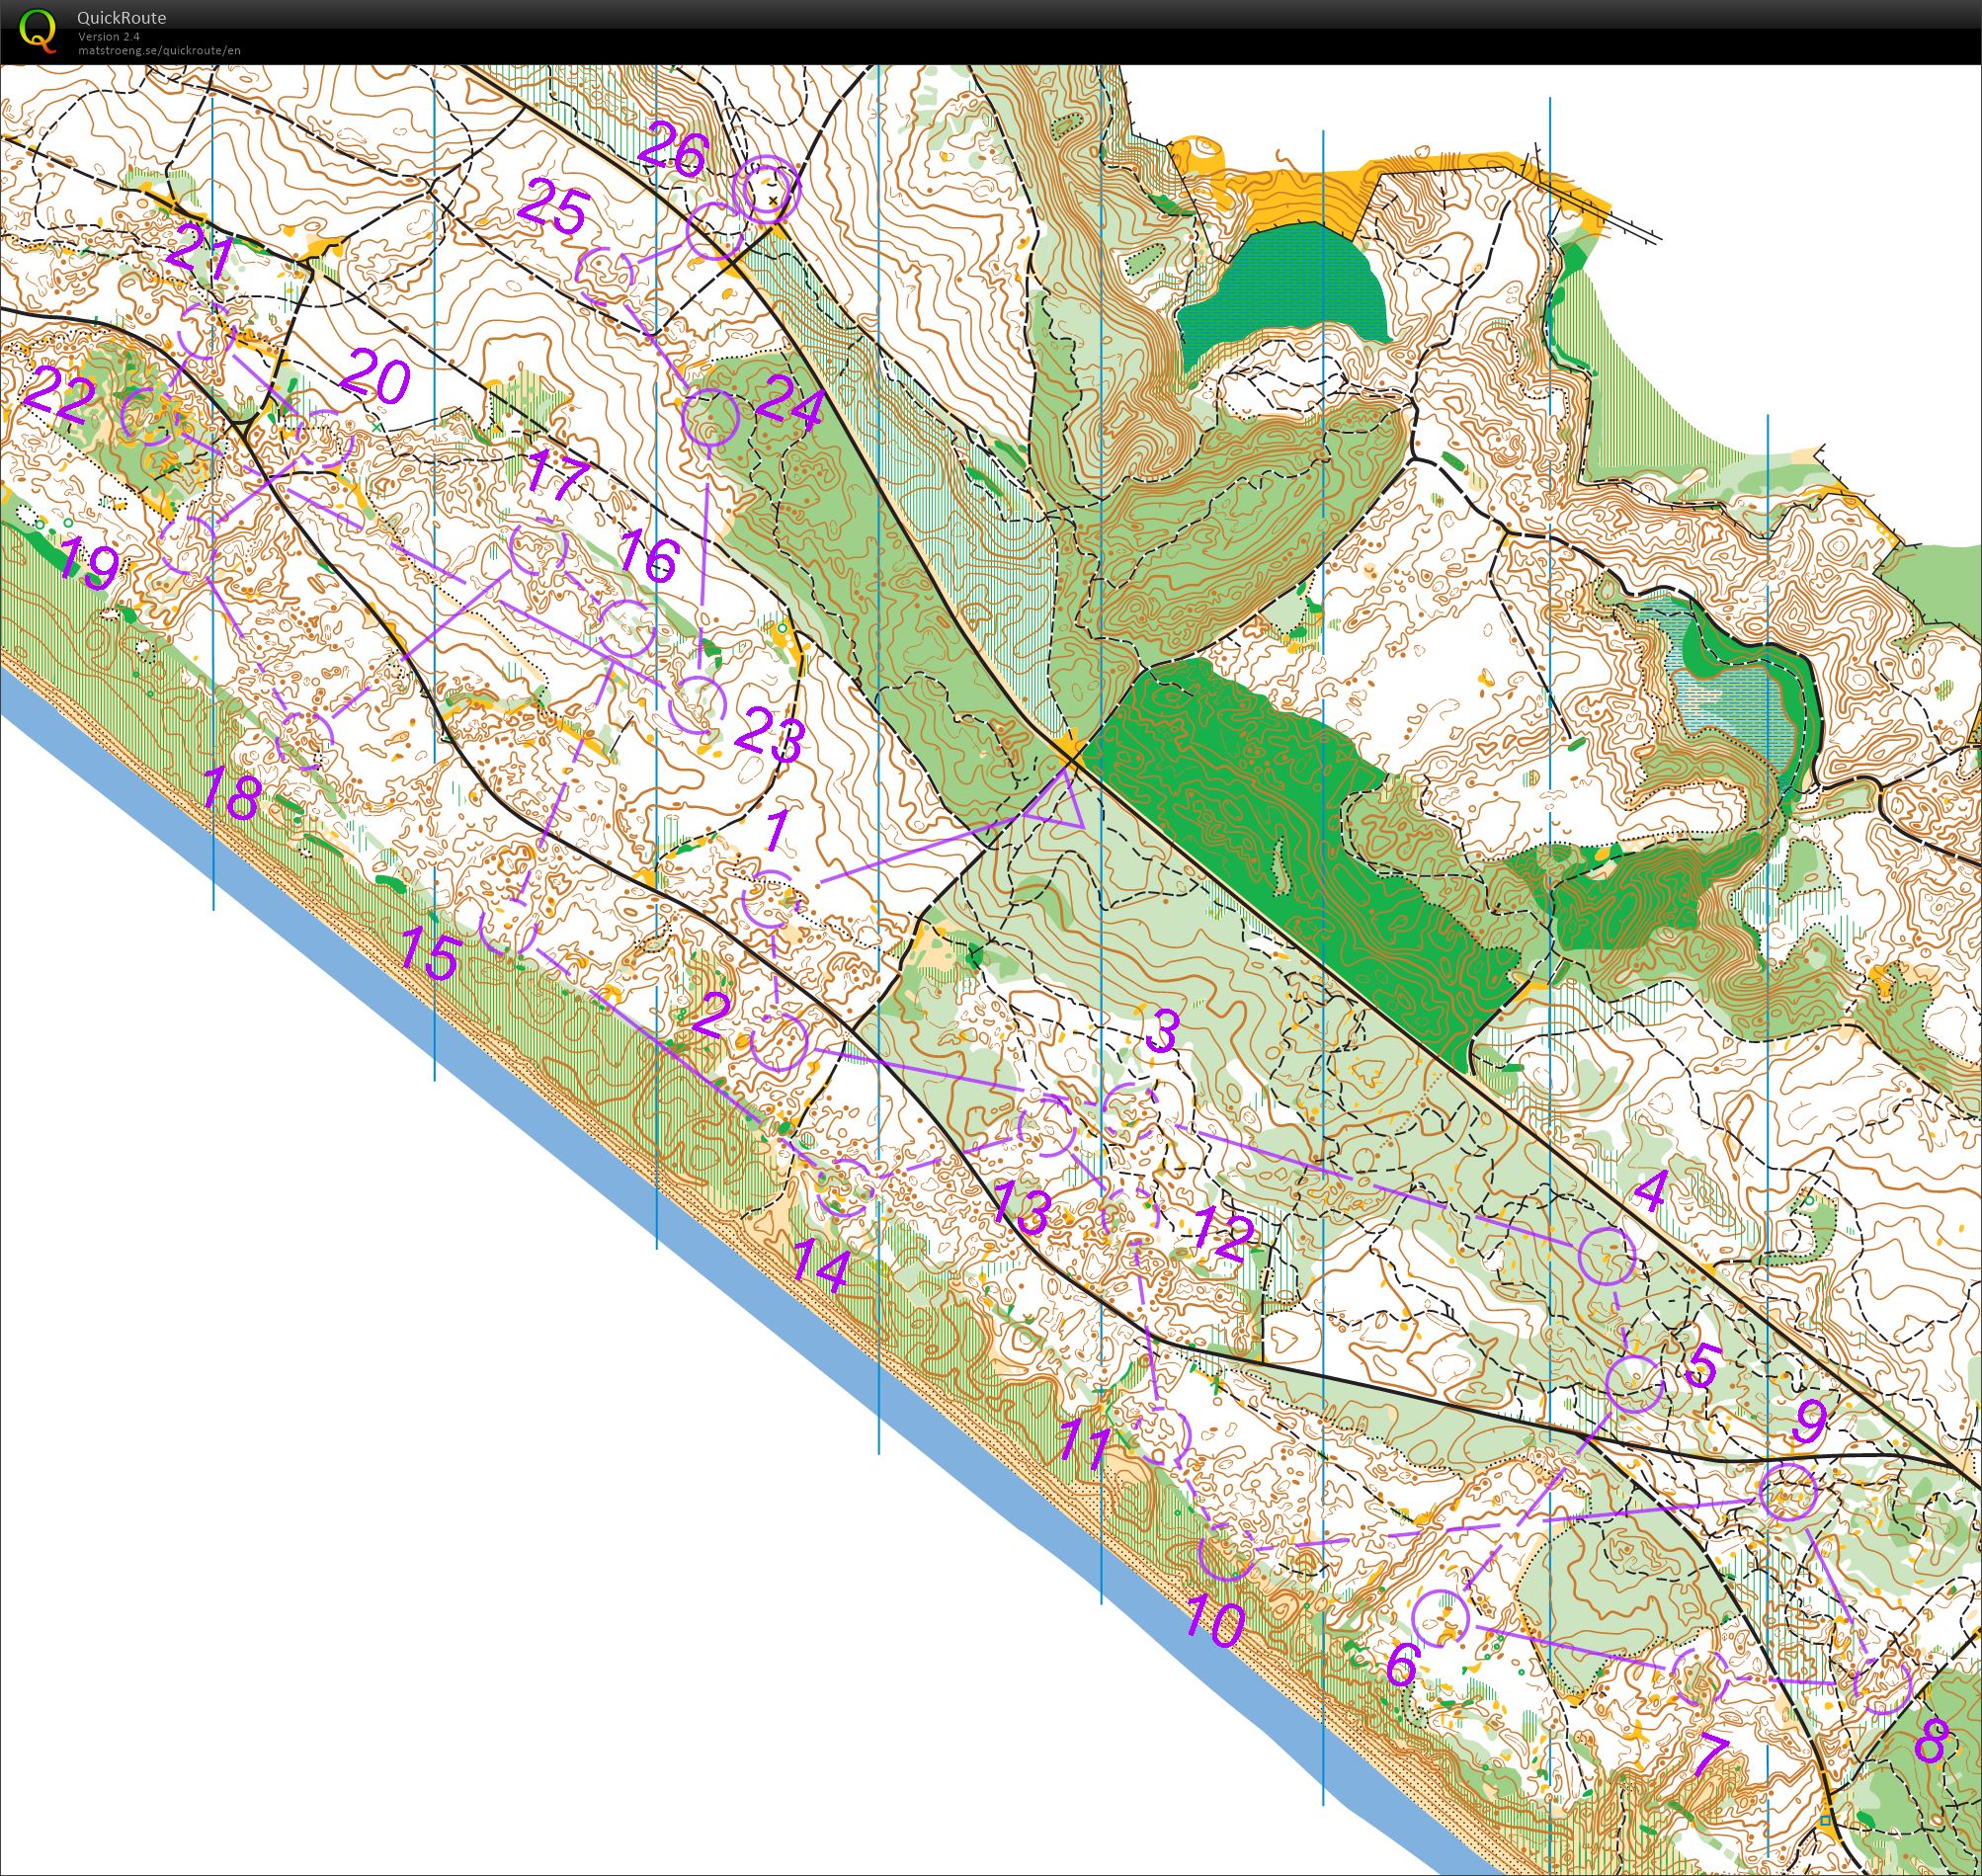
Task: Click control number 5 label
Action: [x=1701, y=1367]
